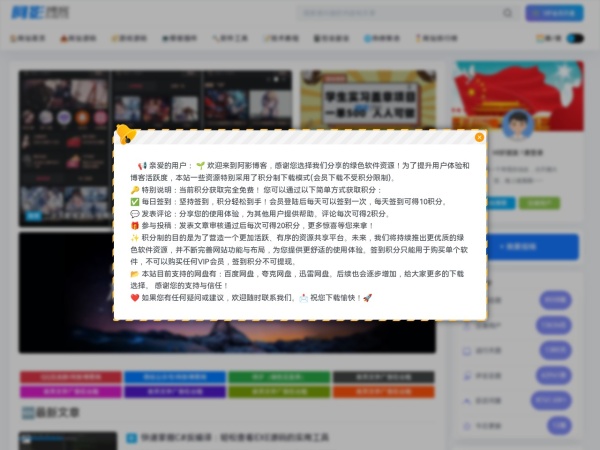The image size is (600, 450).
Task: Click the bell icon on the popup
Action: point(125,134)
